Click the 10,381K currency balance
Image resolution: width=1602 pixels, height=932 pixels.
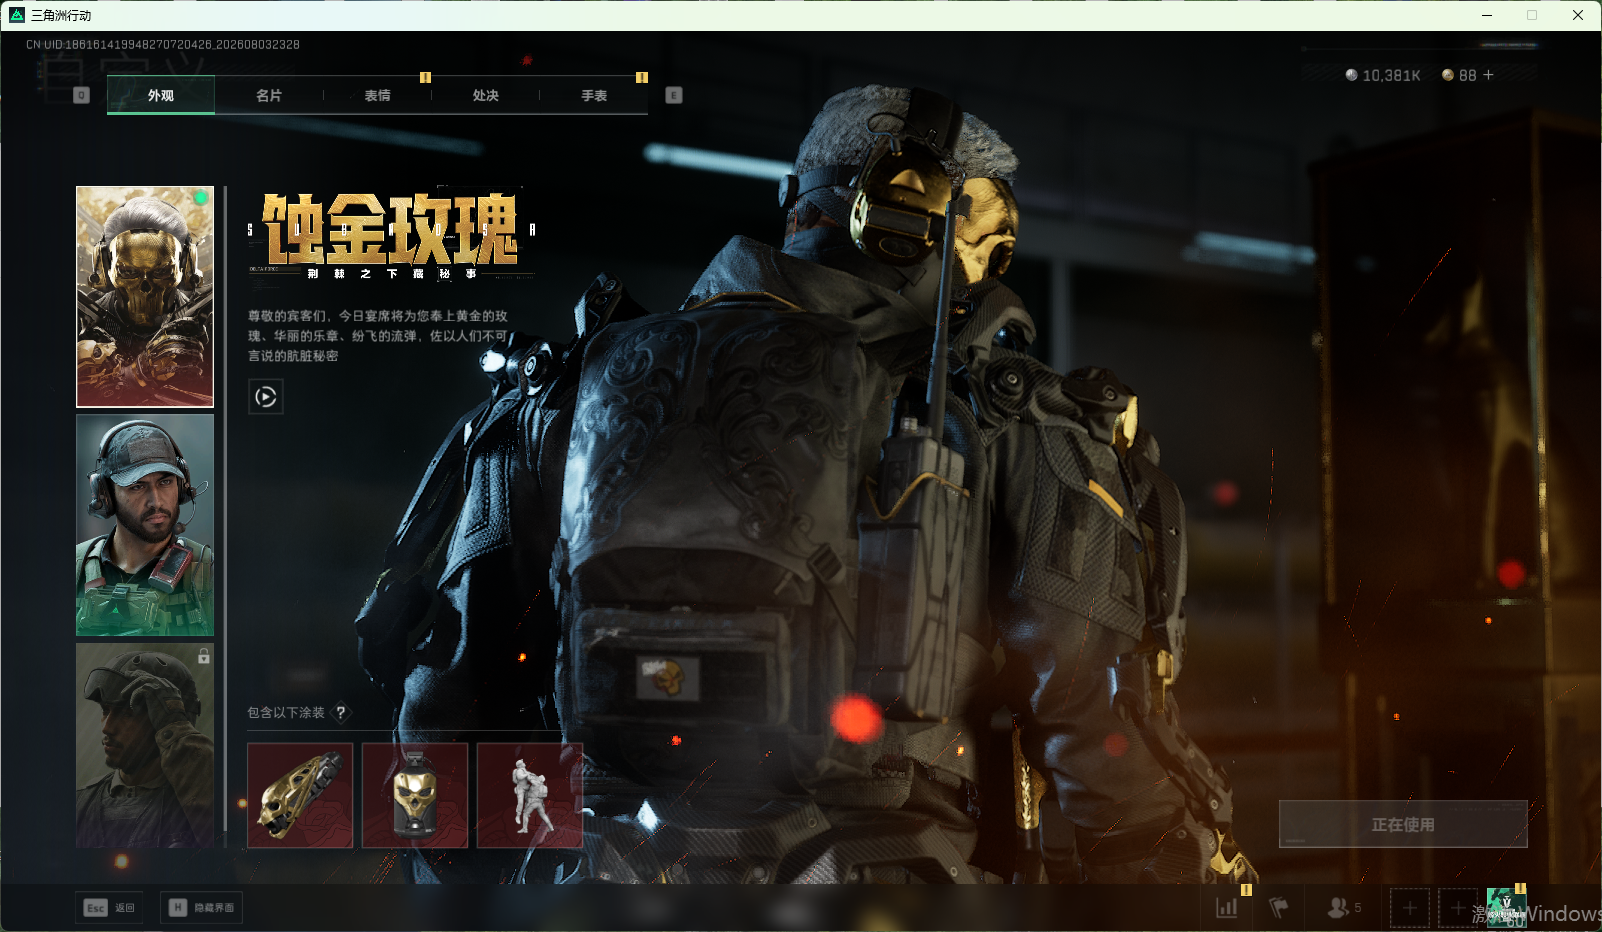click(1391, 75)
